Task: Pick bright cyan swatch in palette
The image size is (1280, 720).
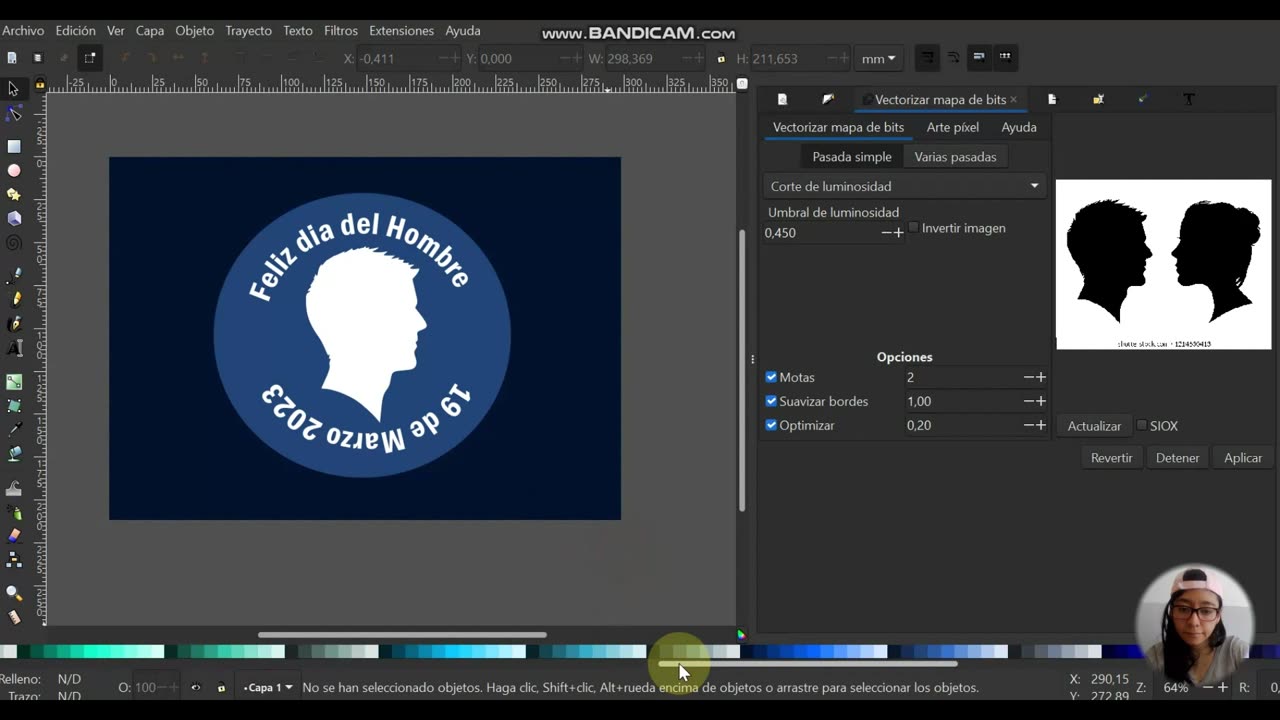Action: (451, 652)
